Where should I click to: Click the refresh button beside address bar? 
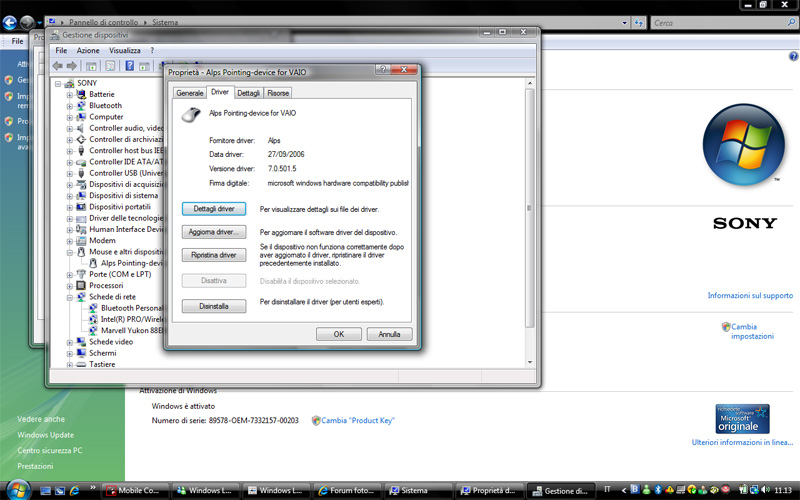pos(639,22)
